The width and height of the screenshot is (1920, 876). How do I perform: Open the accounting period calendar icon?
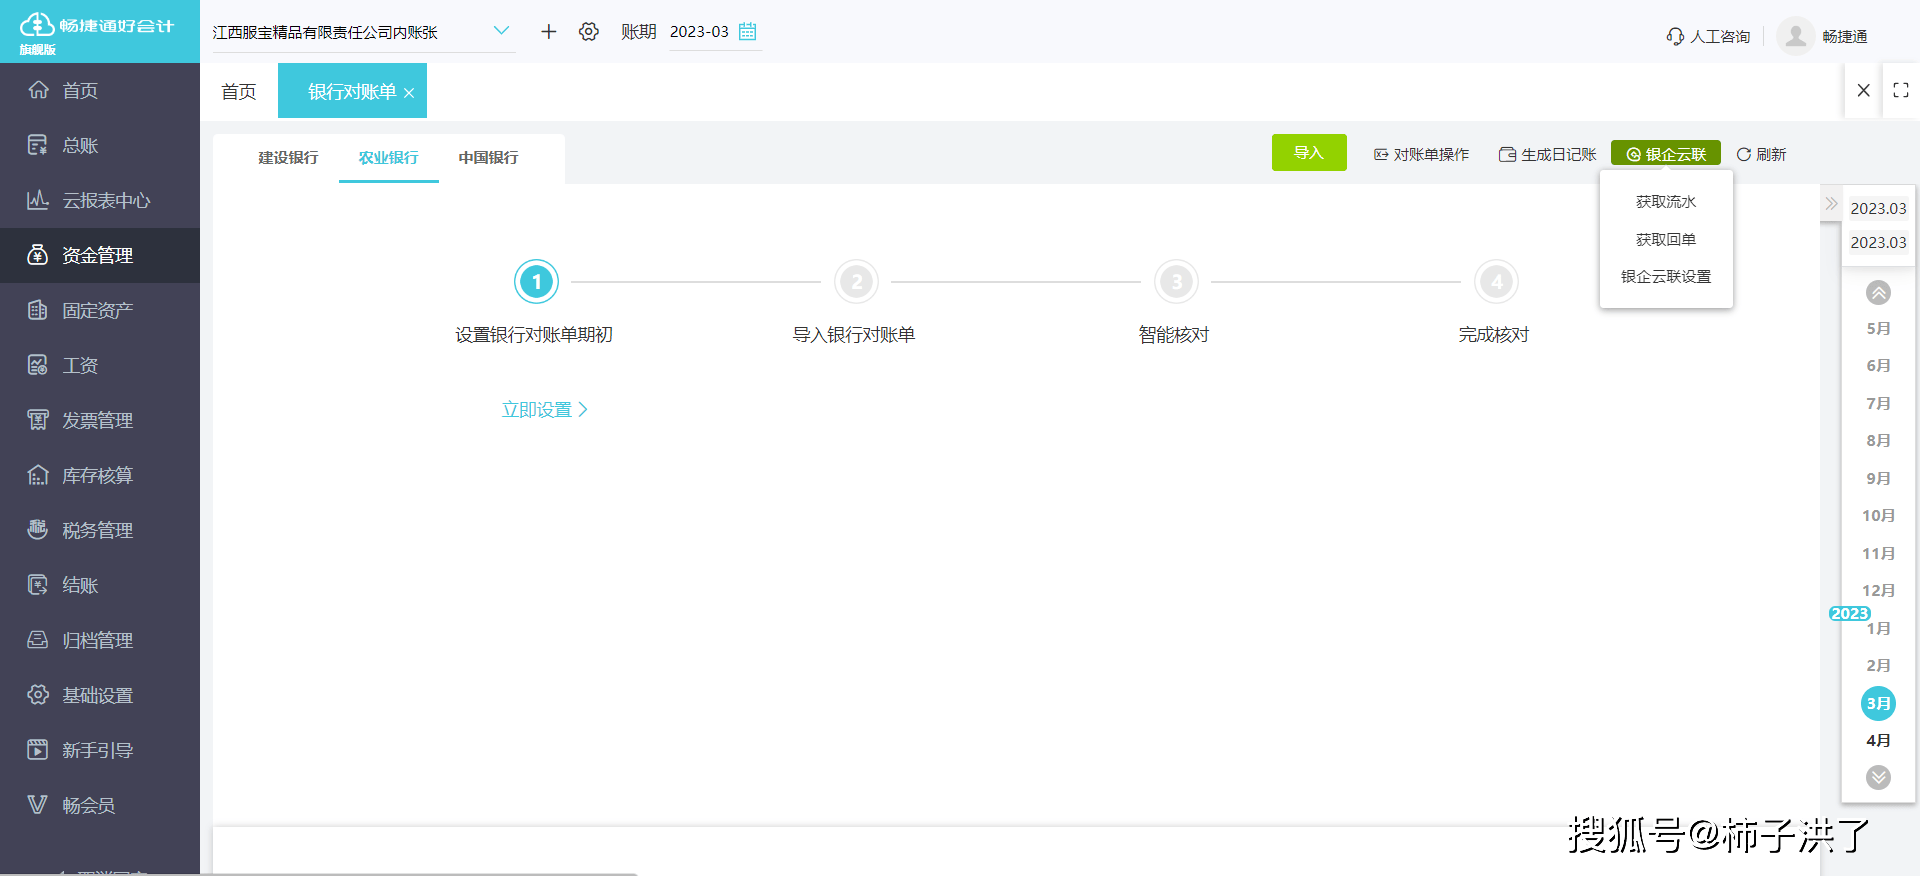pos(747,32)
